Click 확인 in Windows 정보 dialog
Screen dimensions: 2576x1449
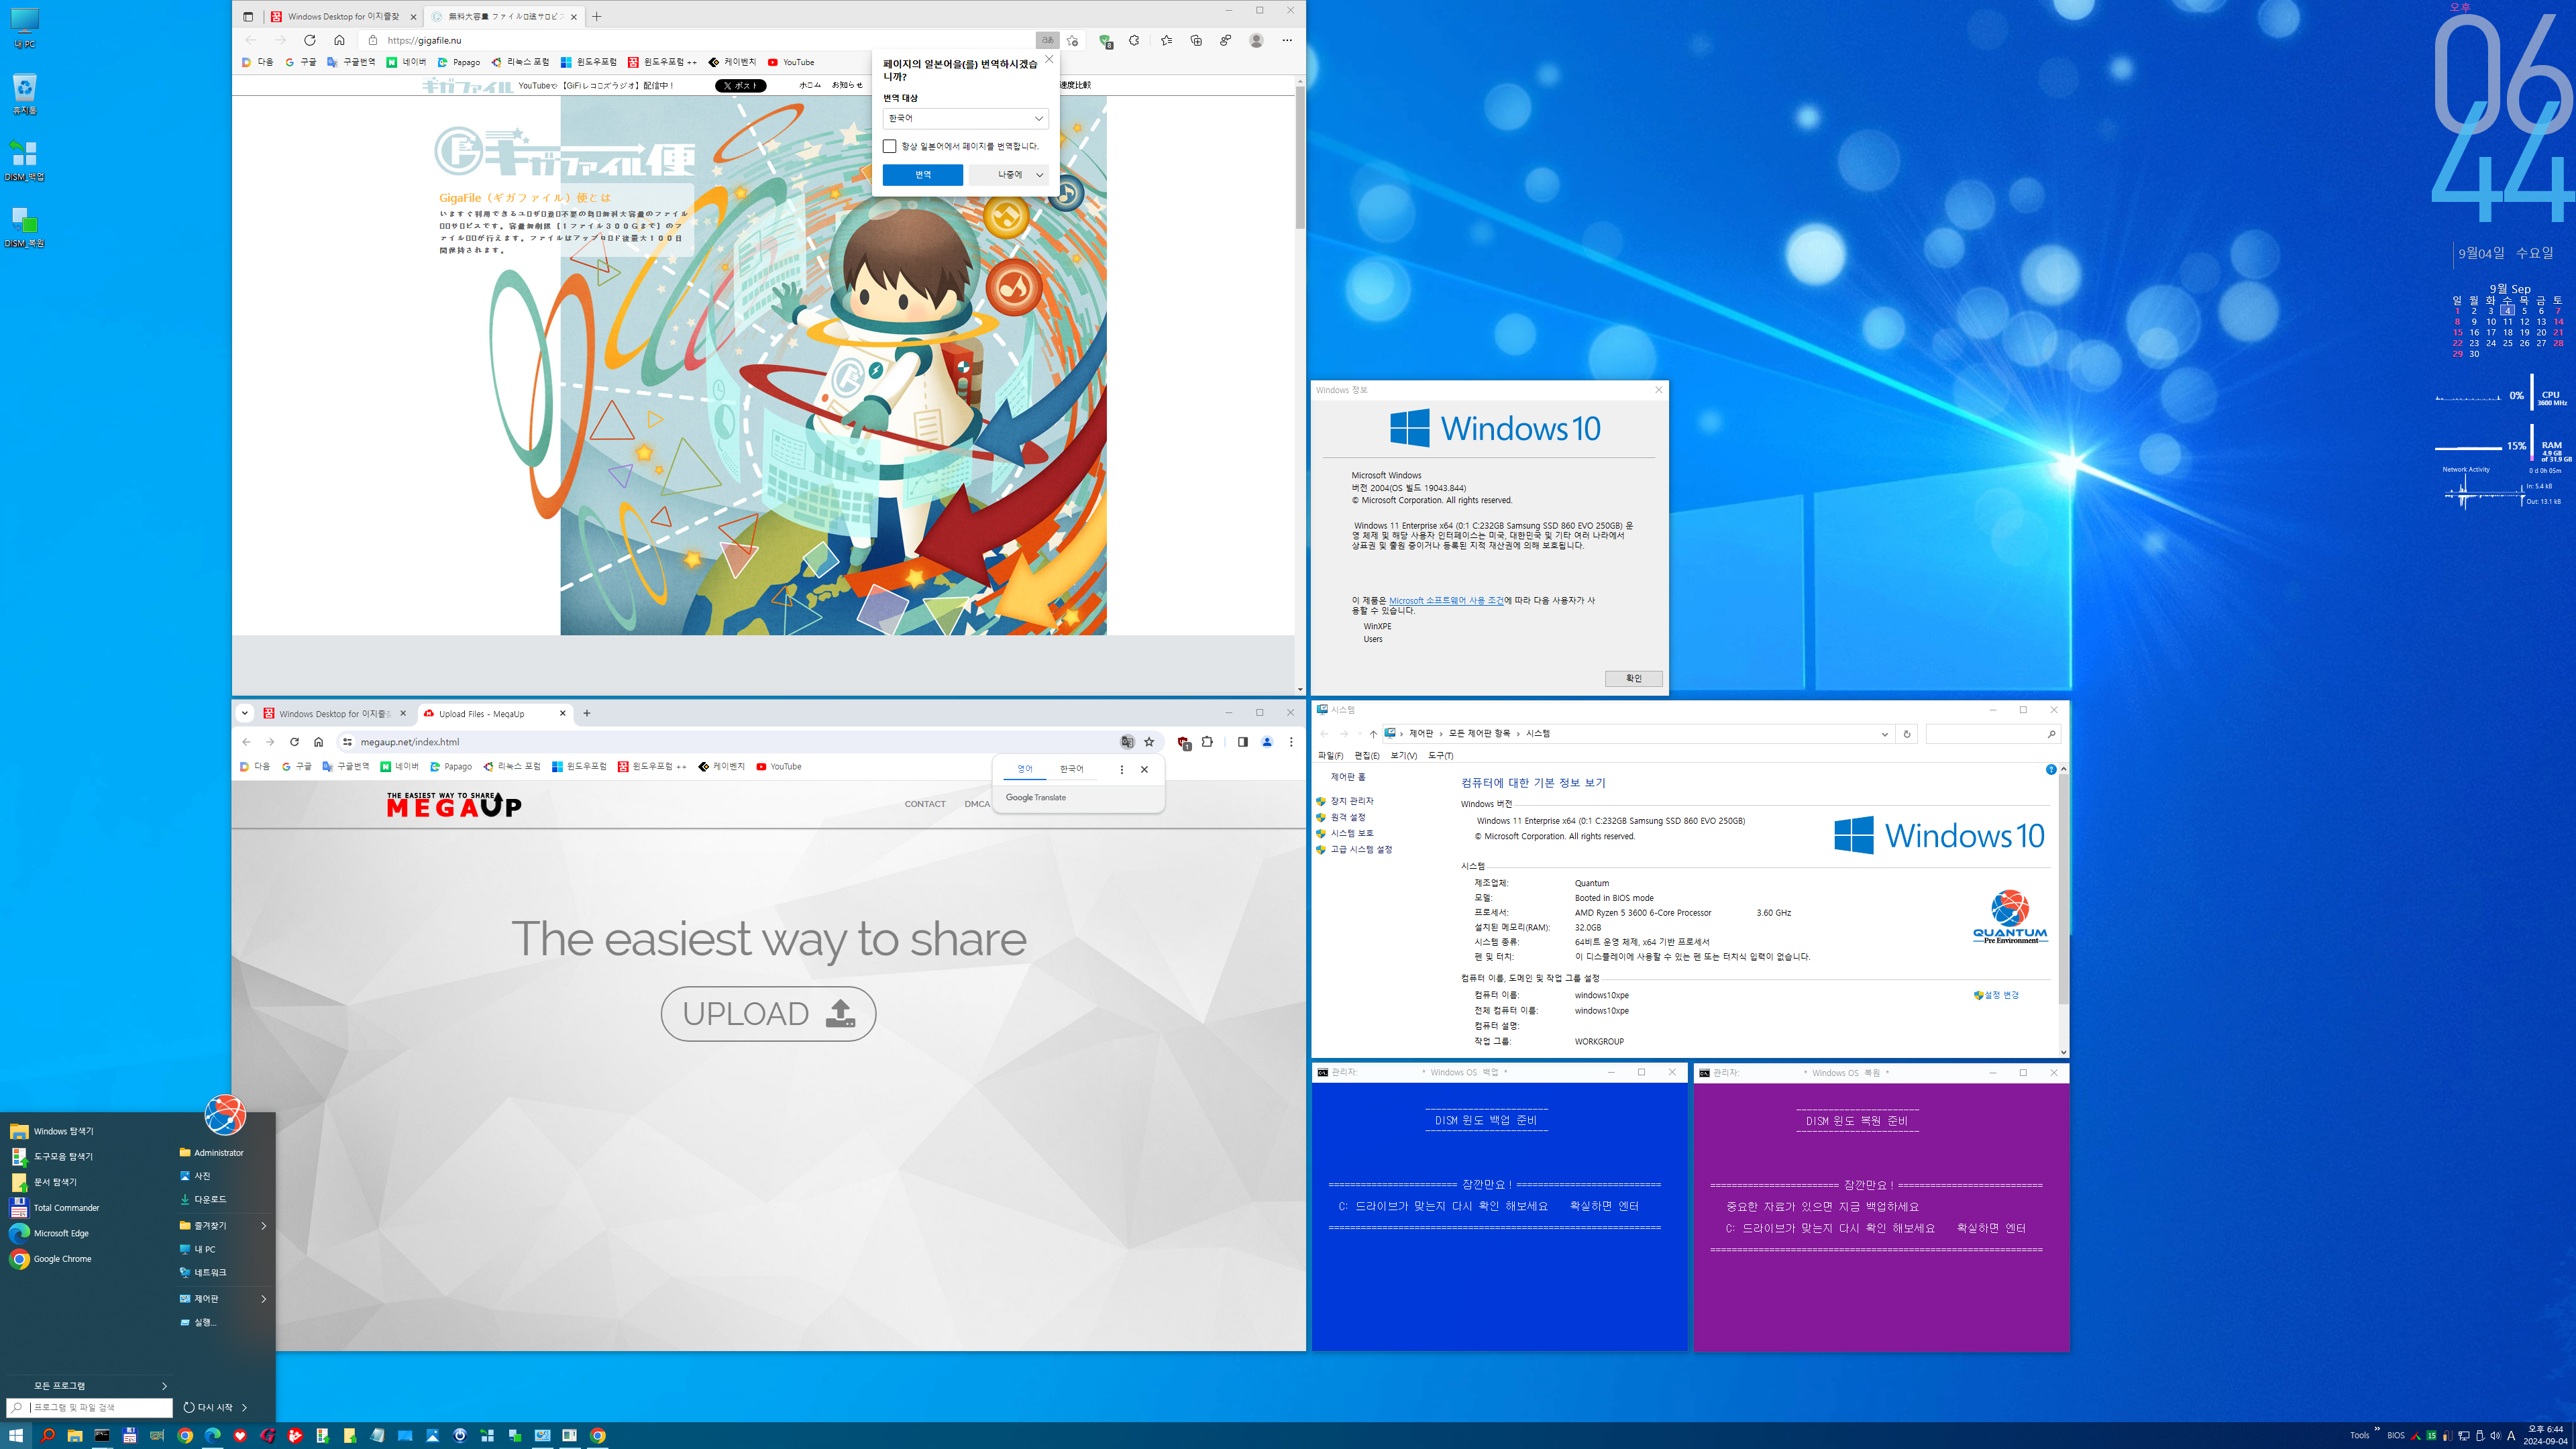1633,679
